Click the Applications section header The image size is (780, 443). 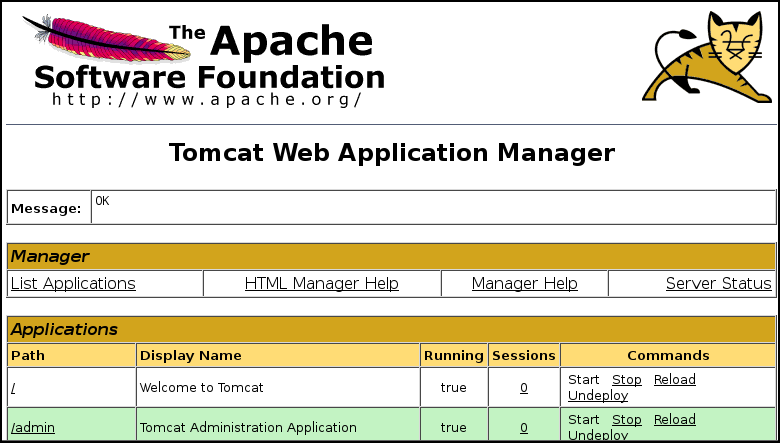click(391, 329)
